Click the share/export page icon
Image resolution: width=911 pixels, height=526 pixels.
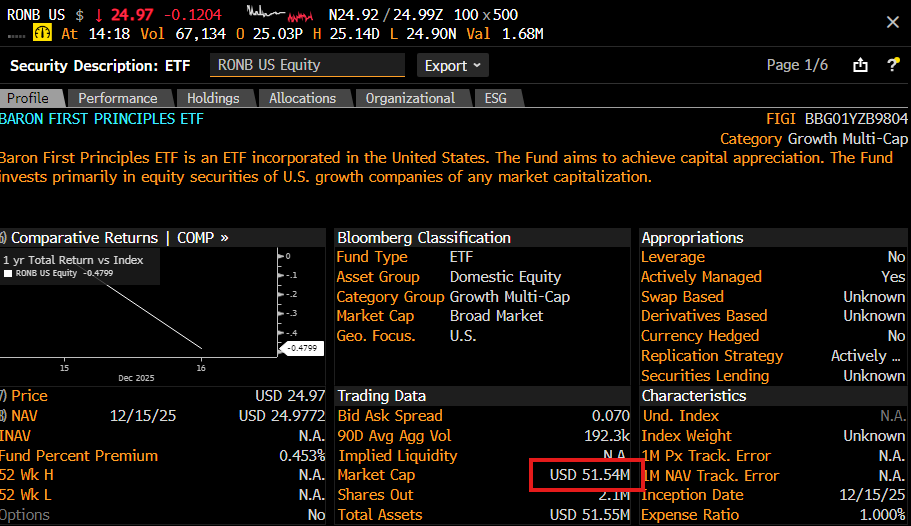pyautogui.click(x=860, y=65)
